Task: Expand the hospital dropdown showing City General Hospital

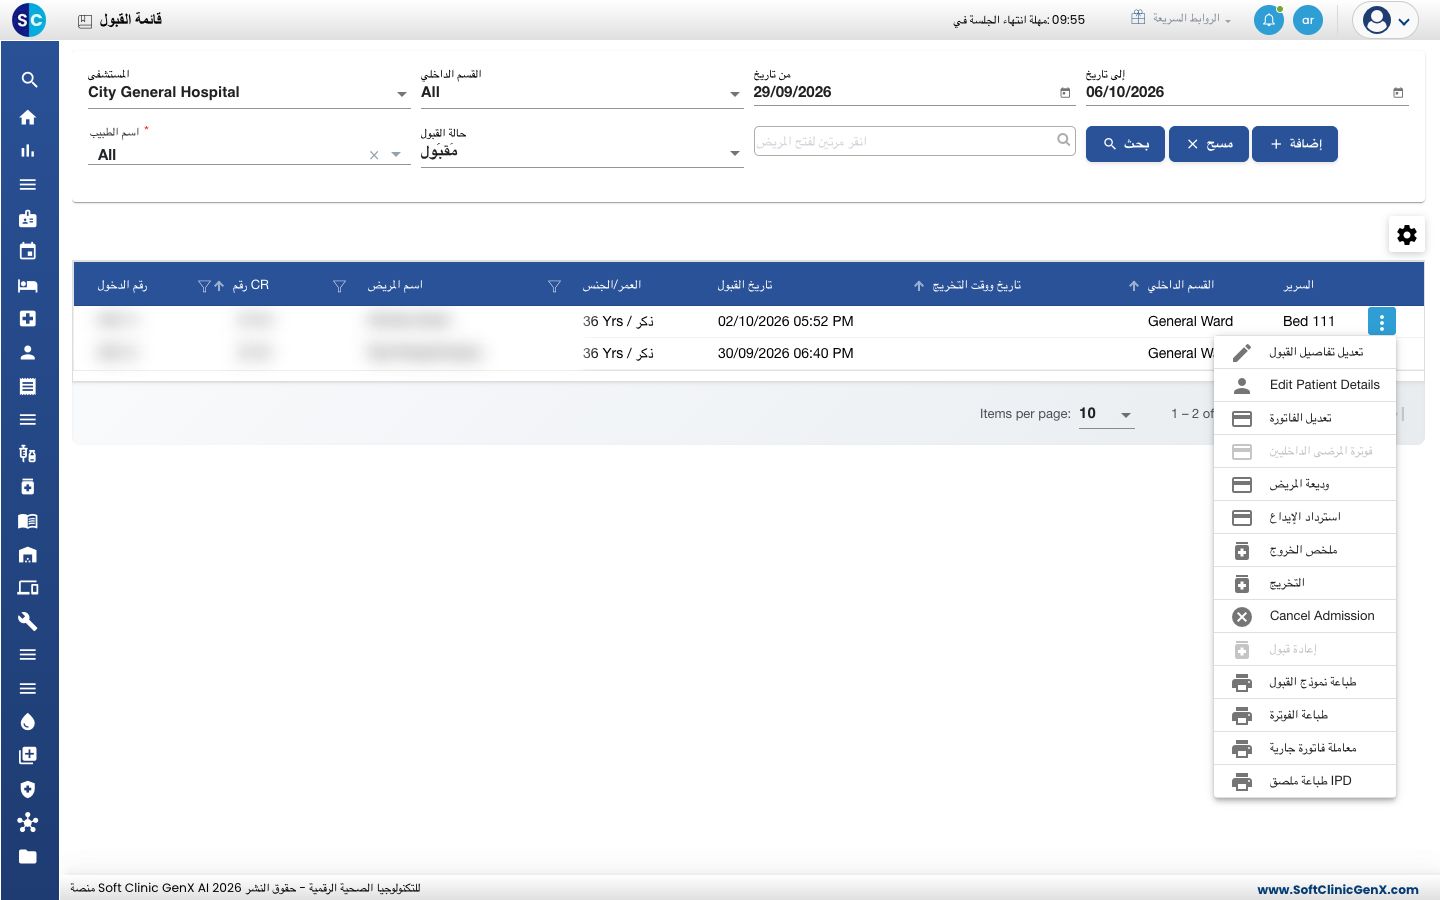Action: (x=402, y=94)
